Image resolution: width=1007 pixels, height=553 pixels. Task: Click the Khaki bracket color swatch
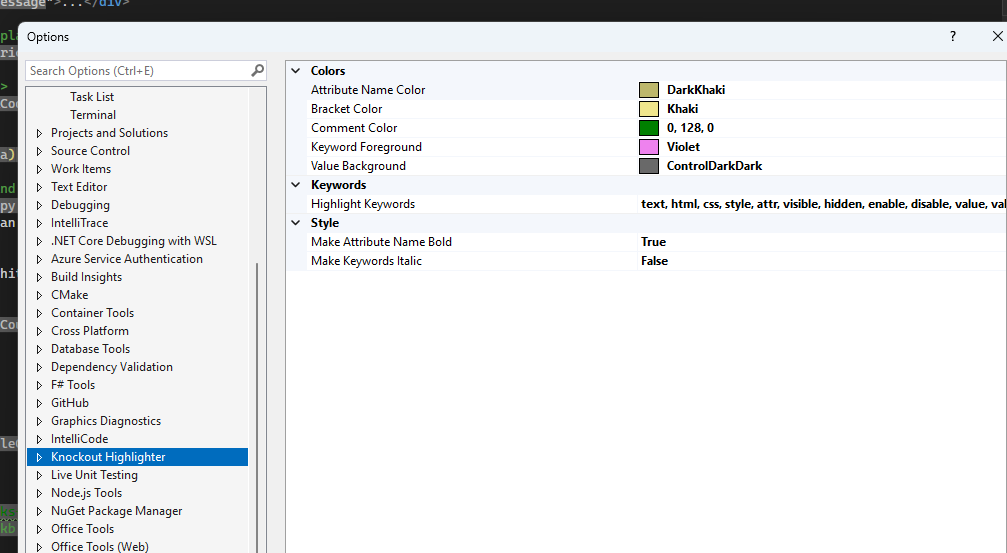649,109
